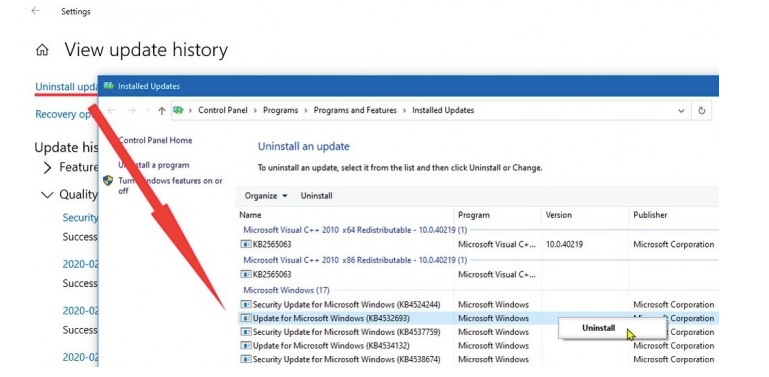
Task: Collapse the Microsoft Windows (17) group
Action: click(286, 290)
